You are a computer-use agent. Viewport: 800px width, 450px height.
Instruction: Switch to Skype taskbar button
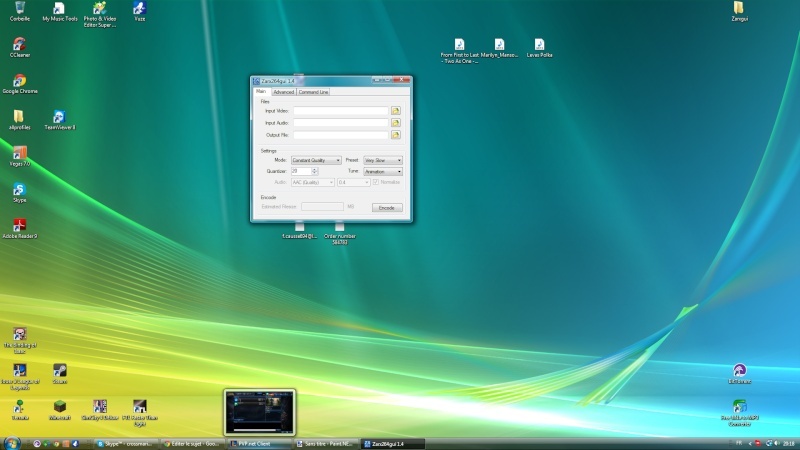127,444
